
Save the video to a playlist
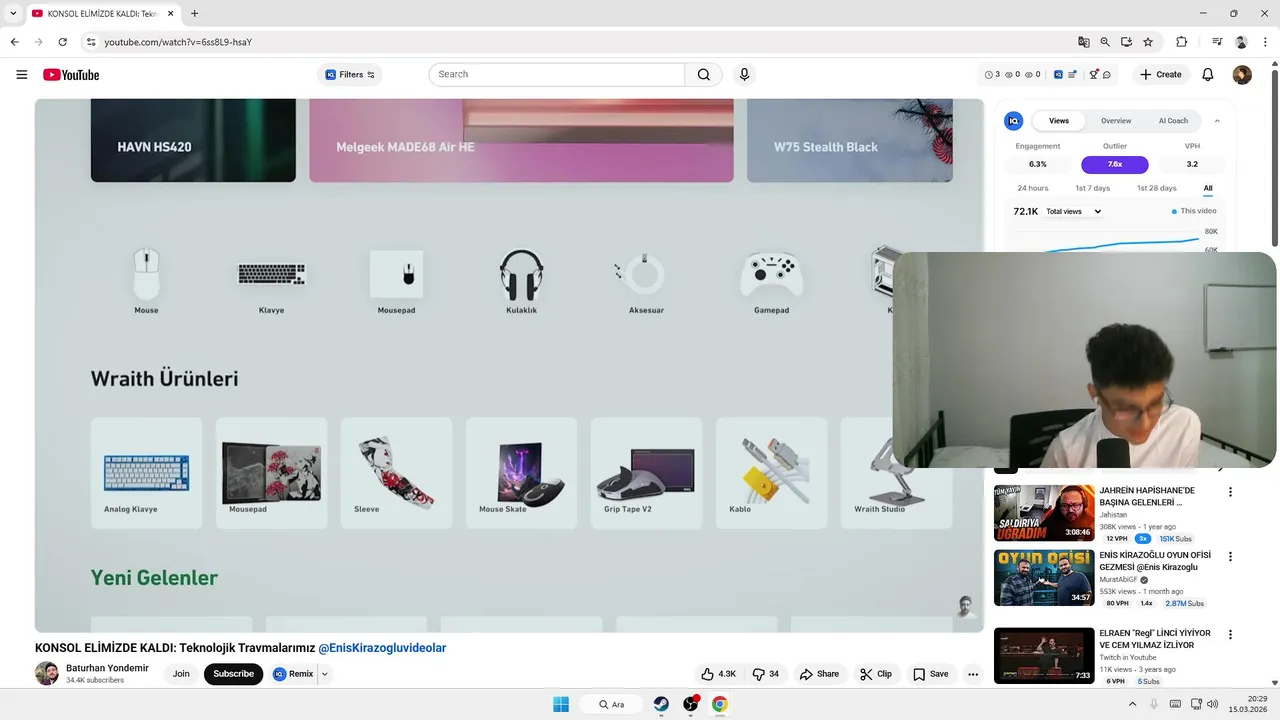point(930,674)
